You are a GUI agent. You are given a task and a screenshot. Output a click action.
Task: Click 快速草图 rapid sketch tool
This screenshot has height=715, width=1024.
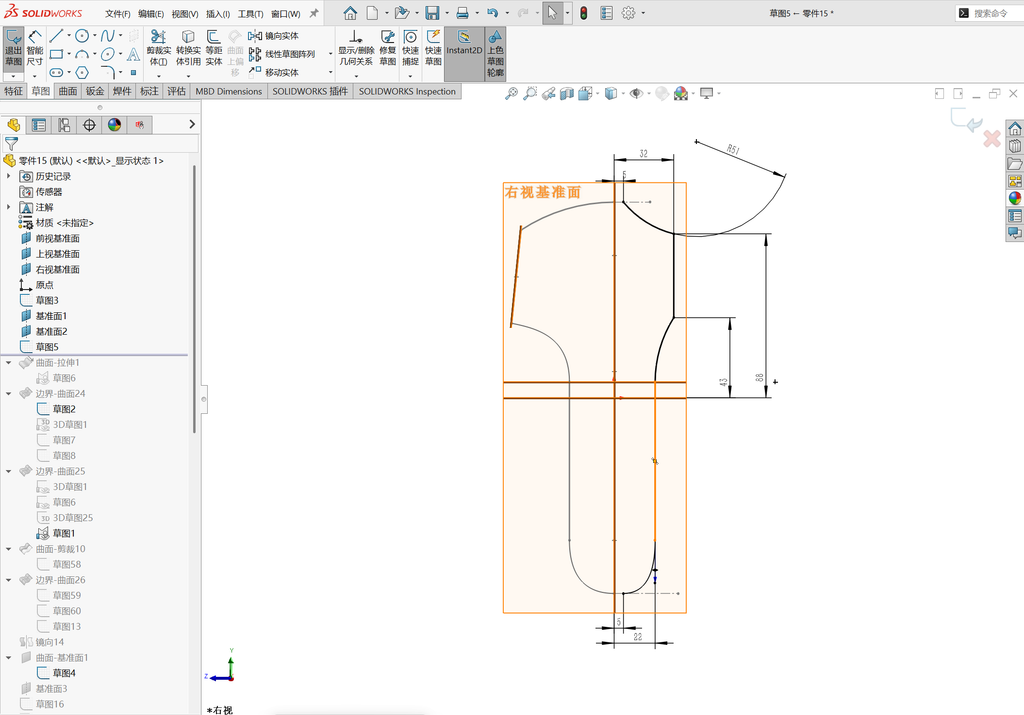pyautogui.click(x=433, y=49)
